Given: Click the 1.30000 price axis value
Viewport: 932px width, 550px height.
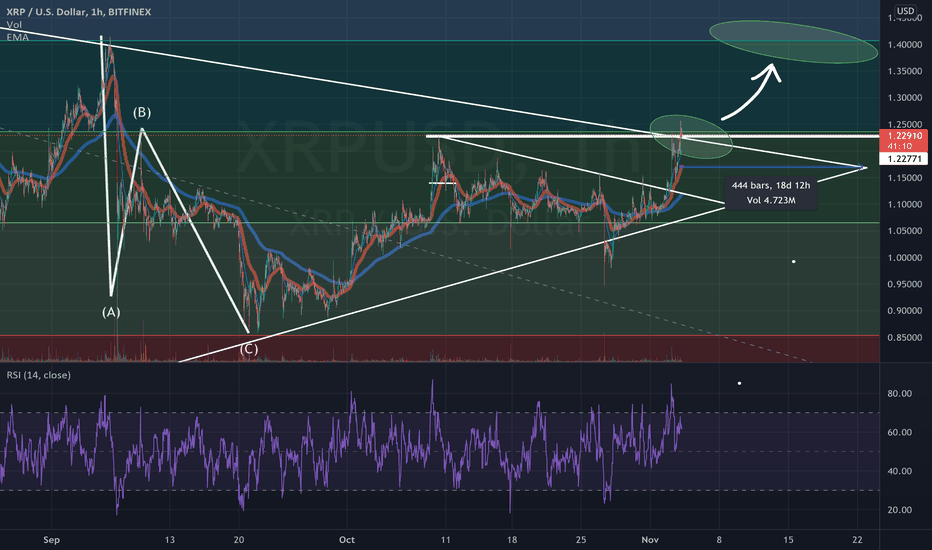Looking at the screenshot, I should point(905,98).
